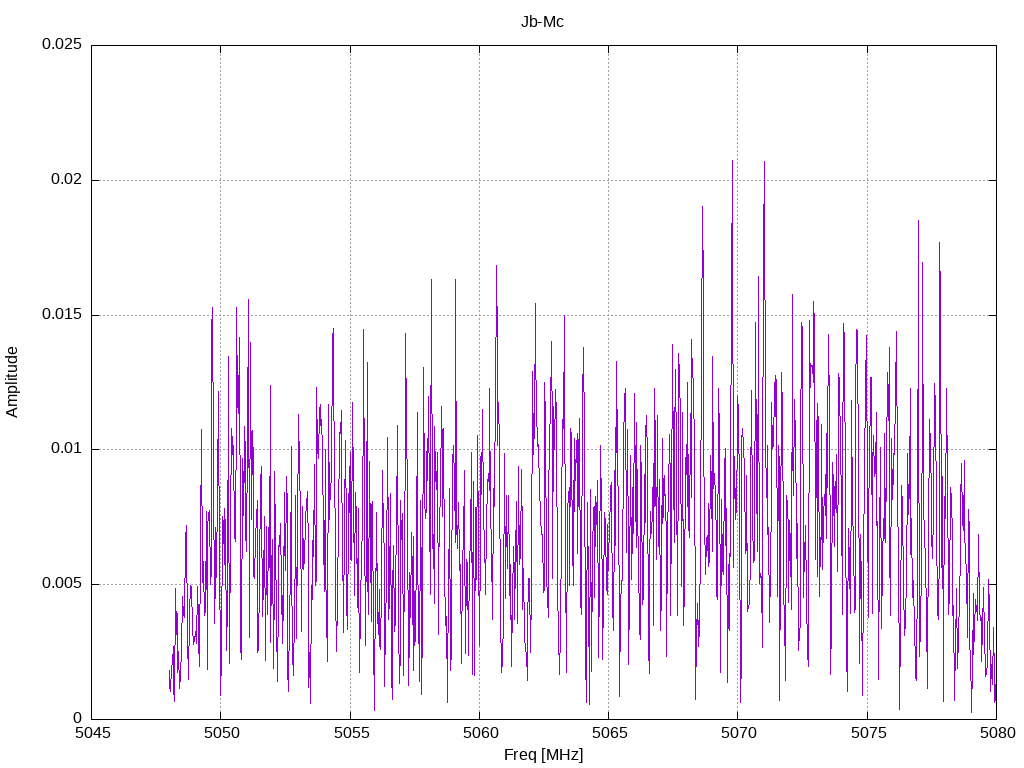
Task: Click the 0.01 y-axis tick label
Action: click(x=67, y=448)
